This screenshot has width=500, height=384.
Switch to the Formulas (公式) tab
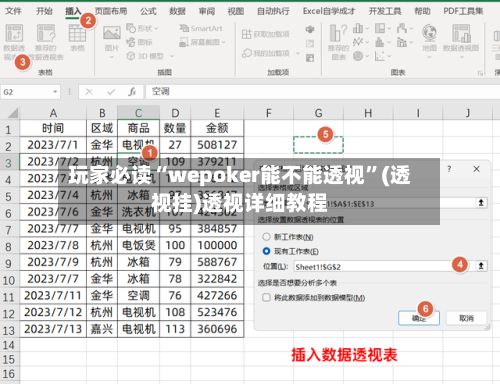point(148,11)
